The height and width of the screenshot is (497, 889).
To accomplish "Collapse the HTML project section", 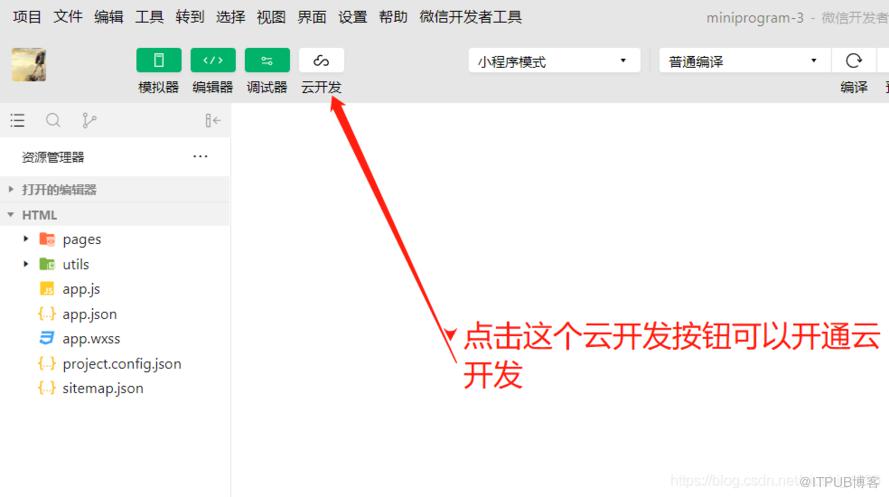I will click(115, 215).
